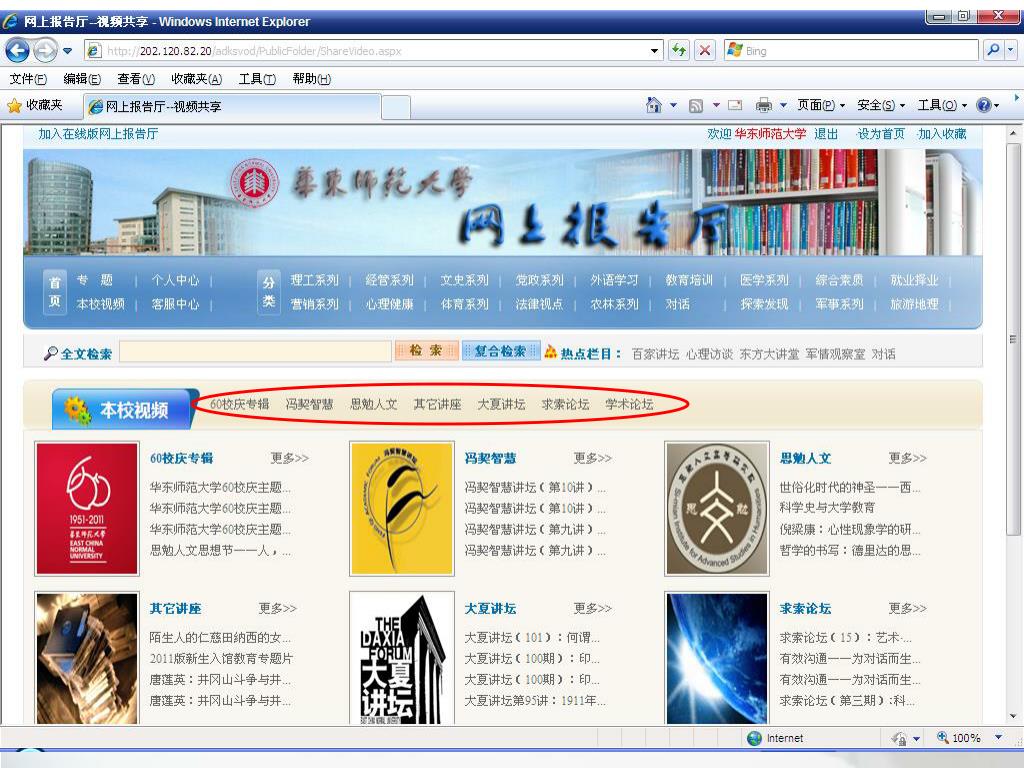
Task: Open a new blank tab
Action: (x=396, y=107)
